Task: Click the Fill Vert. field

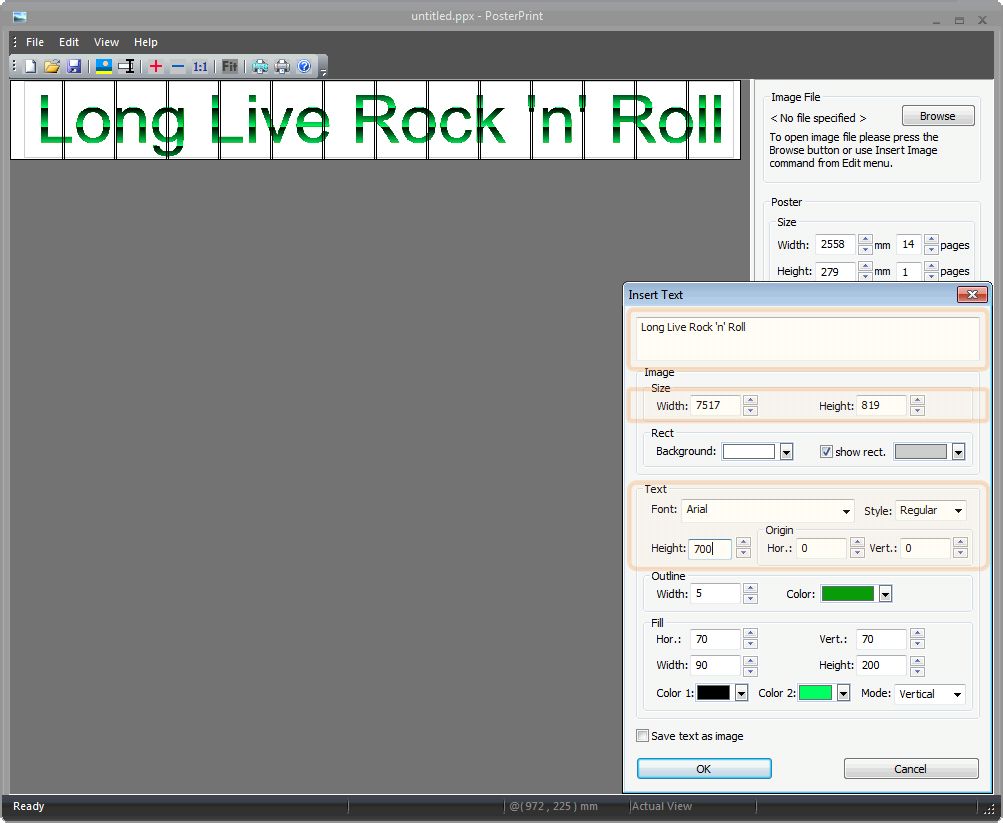Action: coord(881,639)
